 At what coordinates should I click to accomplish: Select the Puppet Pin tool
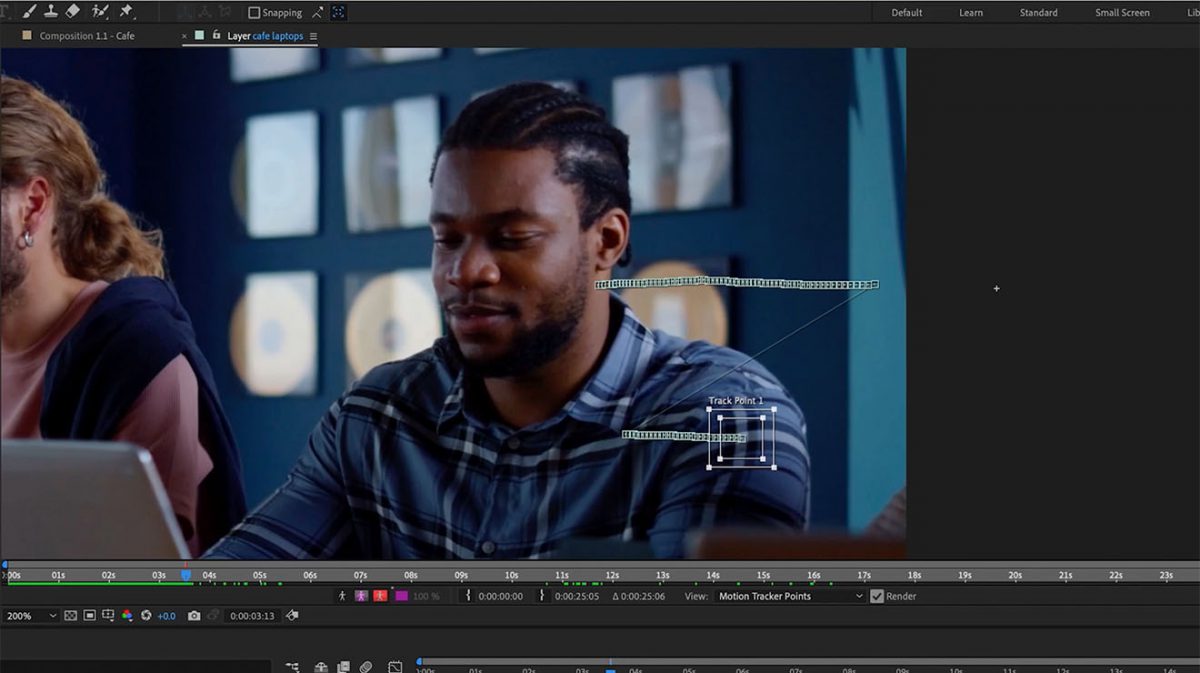point(126,12)
